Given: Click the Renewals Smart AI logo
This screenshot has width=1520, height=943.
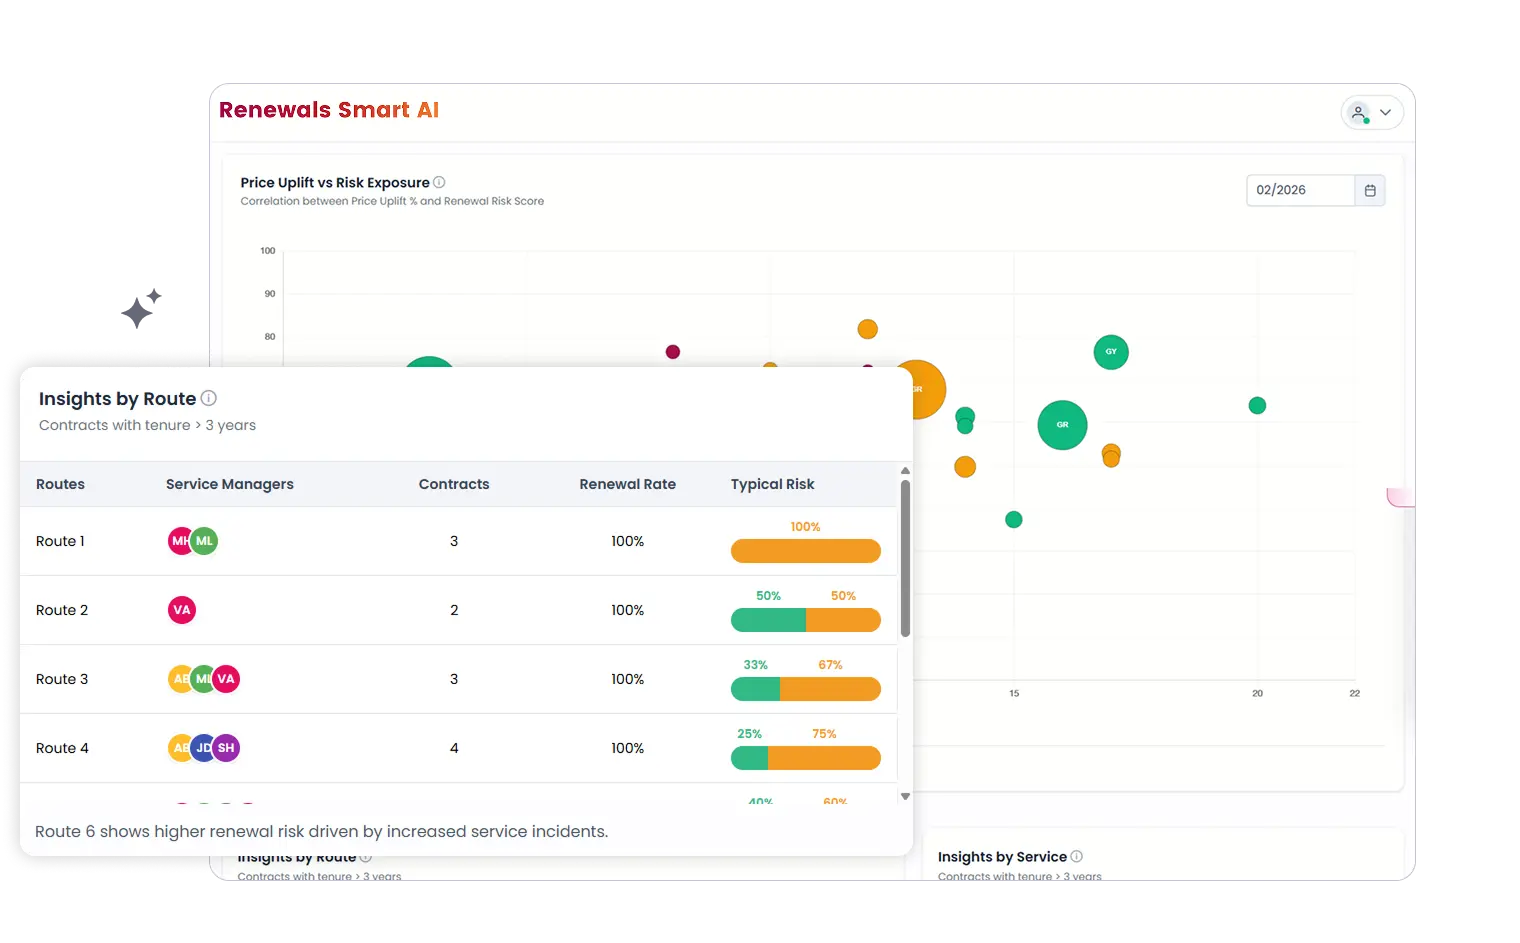Looking at the screenshot, I should (x=329, y=110).
